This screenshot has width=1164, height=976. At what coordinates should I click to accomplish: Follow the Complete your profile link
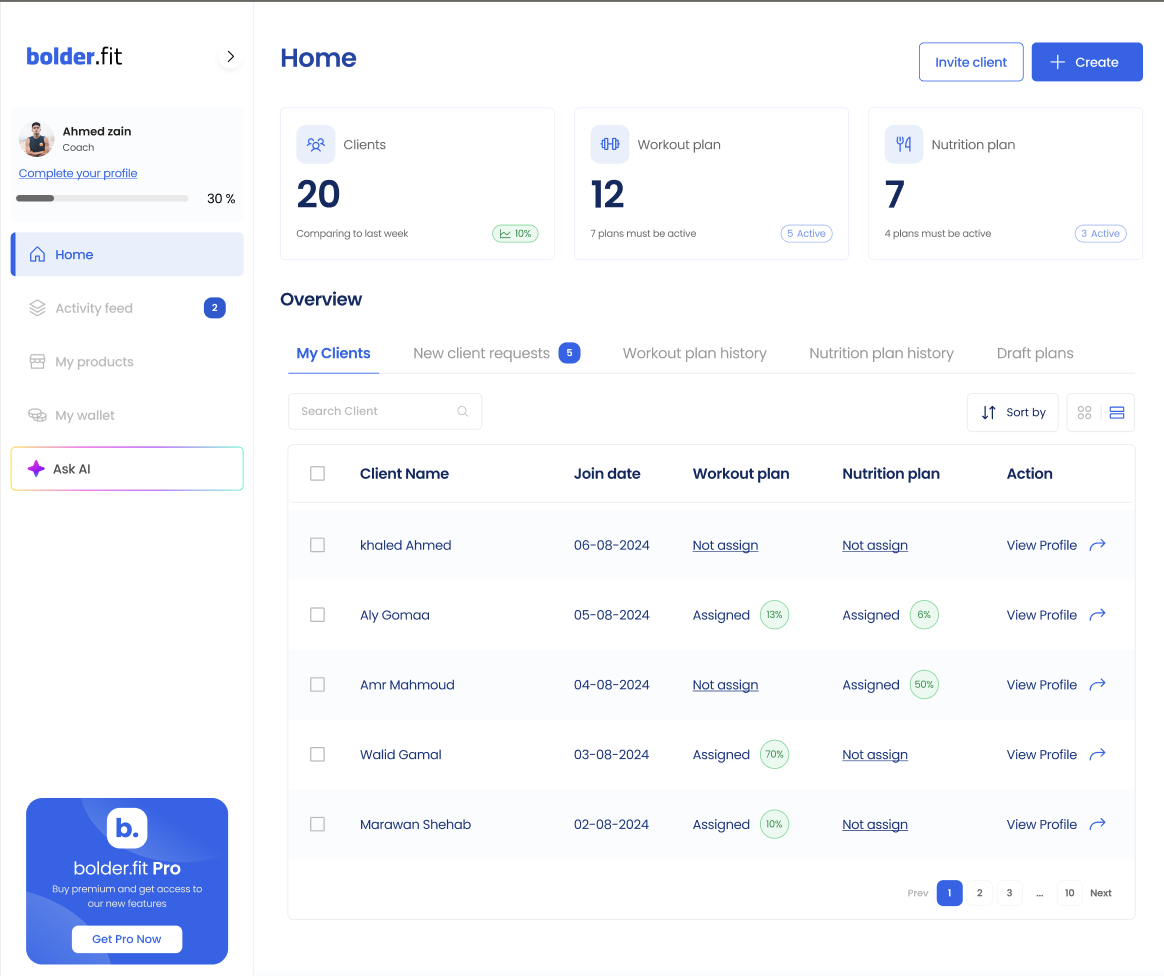pyautogui.click(x=78, y=173)
